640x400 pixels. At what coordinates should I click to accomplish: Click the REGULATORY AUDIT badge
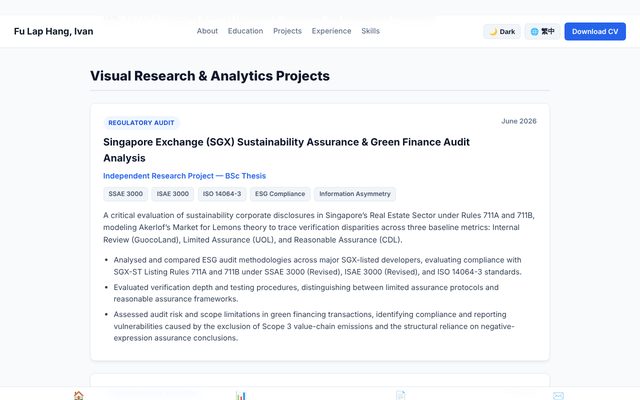(x=141, y=123)
